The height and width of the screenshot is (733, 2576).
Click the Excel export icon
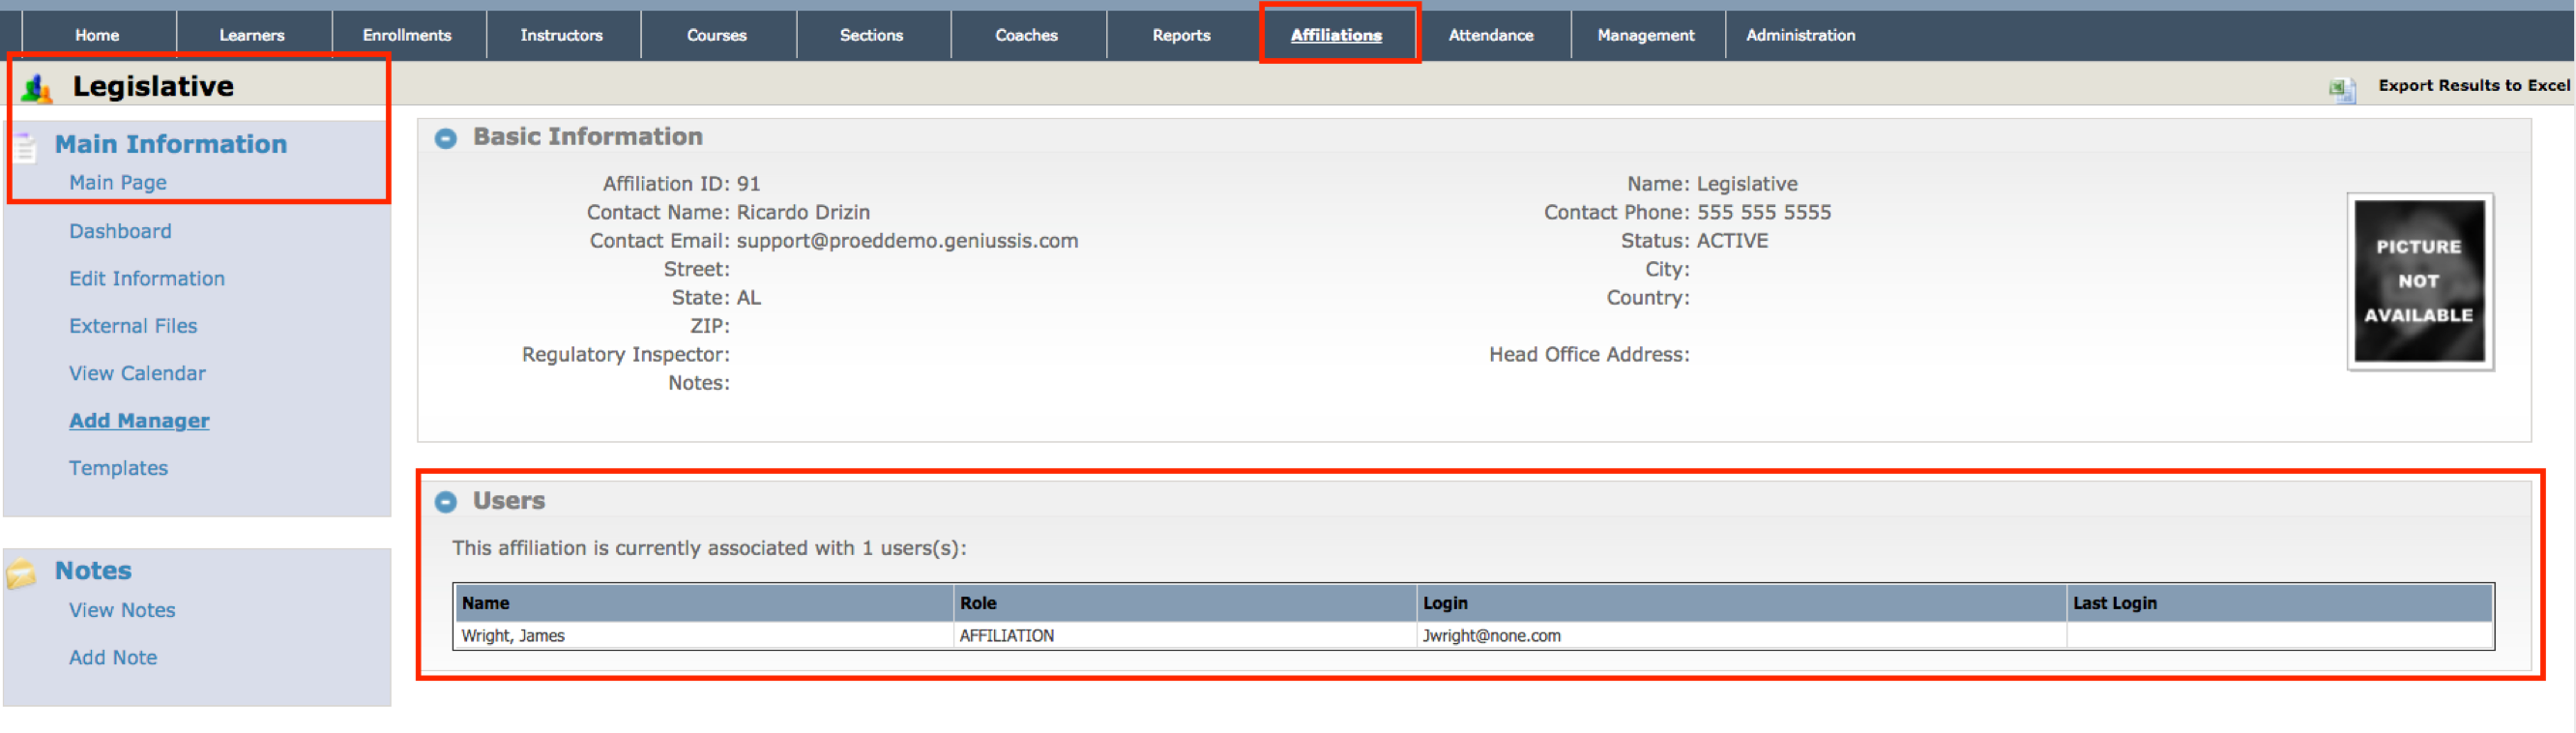[2341, 88]
